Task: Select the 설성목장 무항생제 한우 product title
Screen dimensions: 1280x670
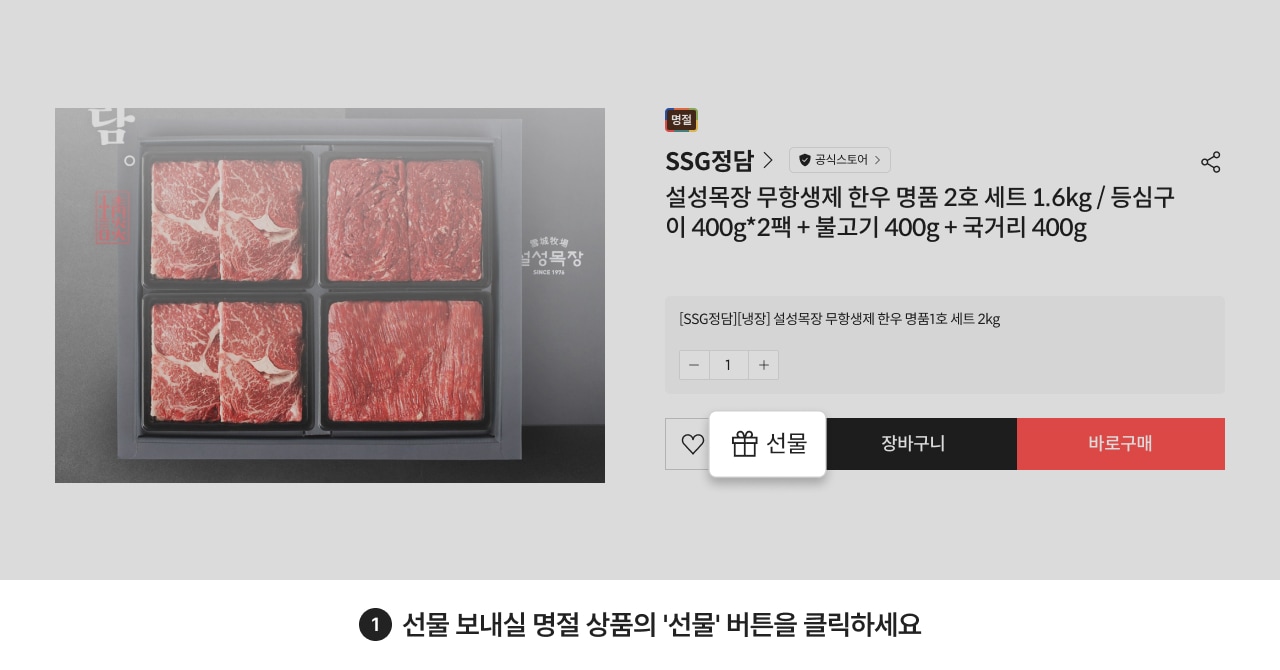Action: 920,212
